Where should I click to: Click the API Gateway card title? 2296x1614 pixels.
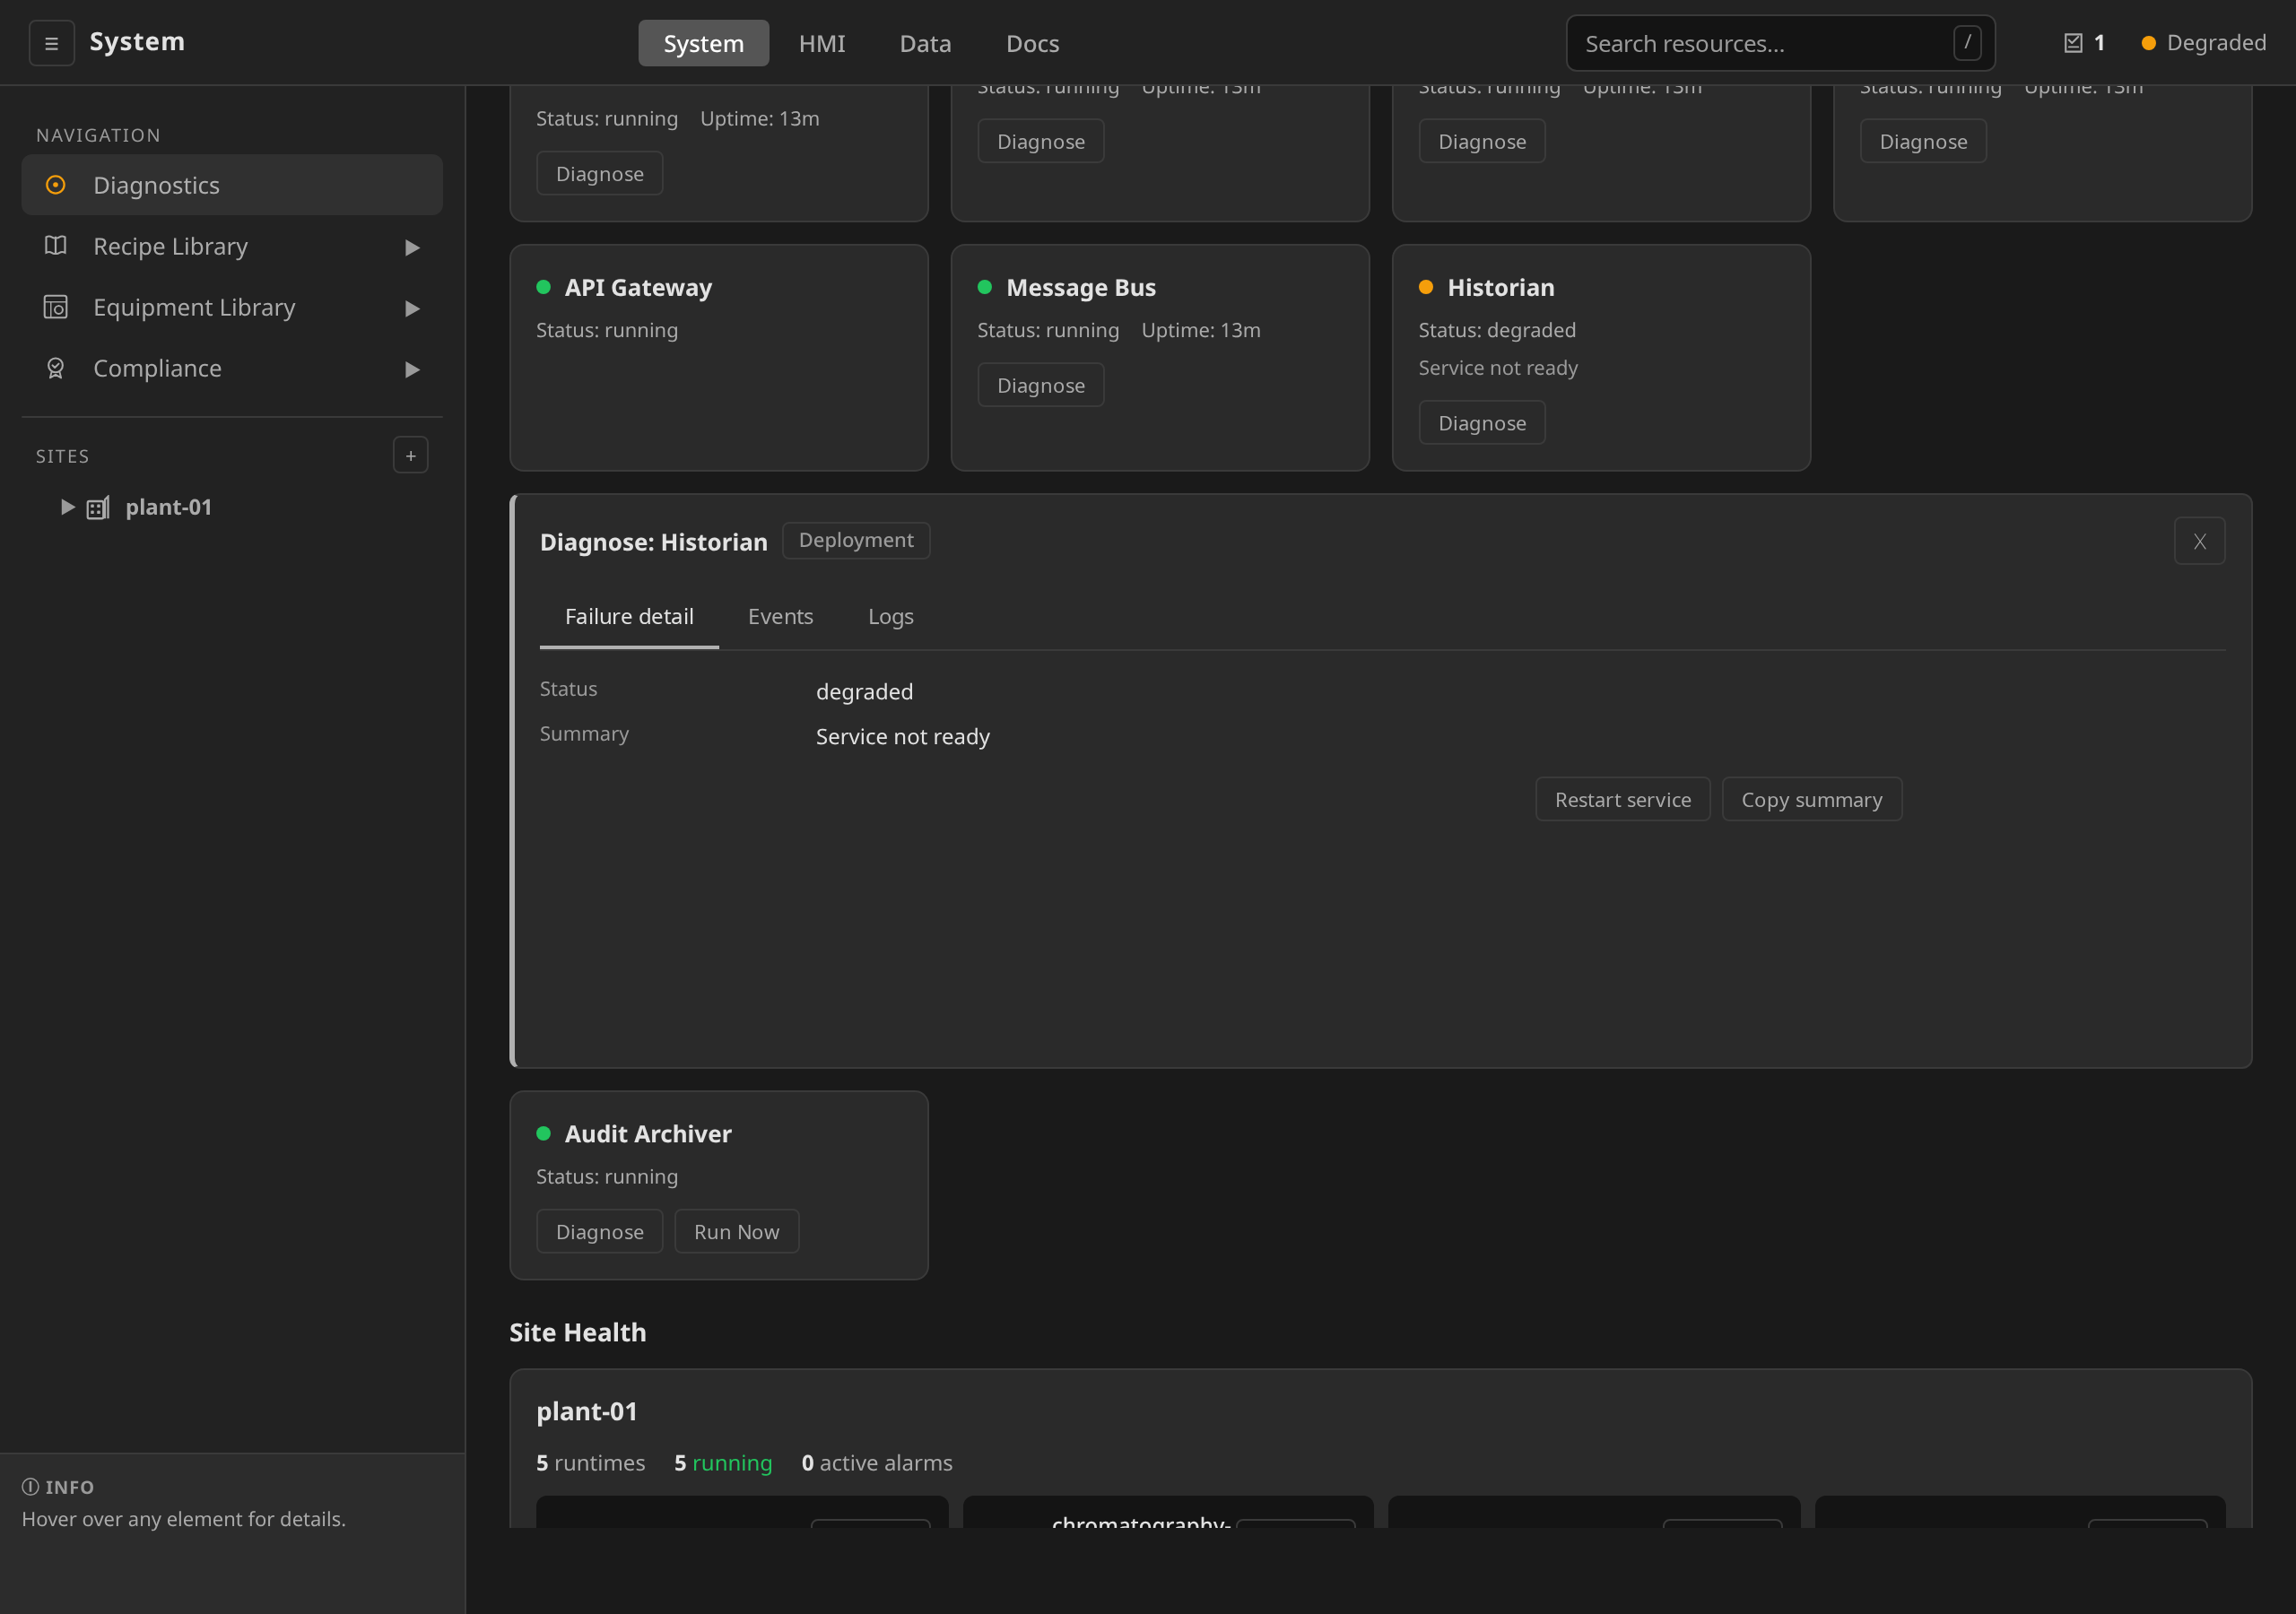(638, 287)
